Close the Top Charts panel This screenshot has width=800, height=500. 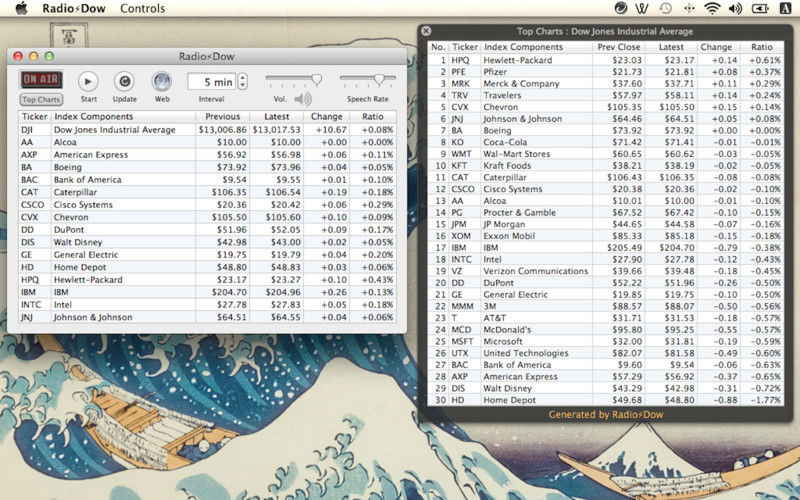pyautogui.click(x=426, y=31)
